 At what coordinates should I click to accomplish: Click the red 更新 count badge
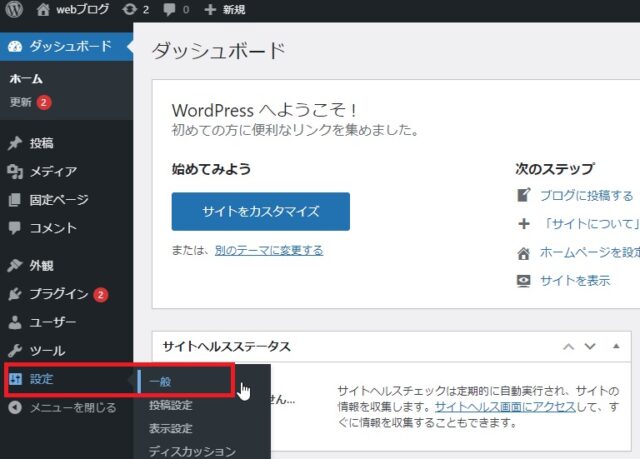[44, 102]
